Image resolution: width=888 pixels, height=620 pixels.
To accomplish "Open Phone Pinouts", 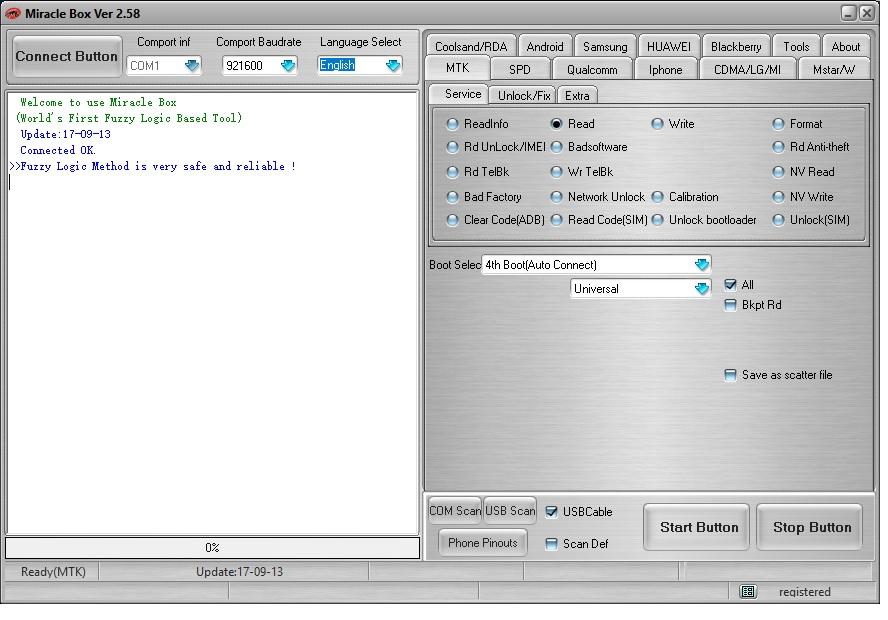I will tap(483, 543).
